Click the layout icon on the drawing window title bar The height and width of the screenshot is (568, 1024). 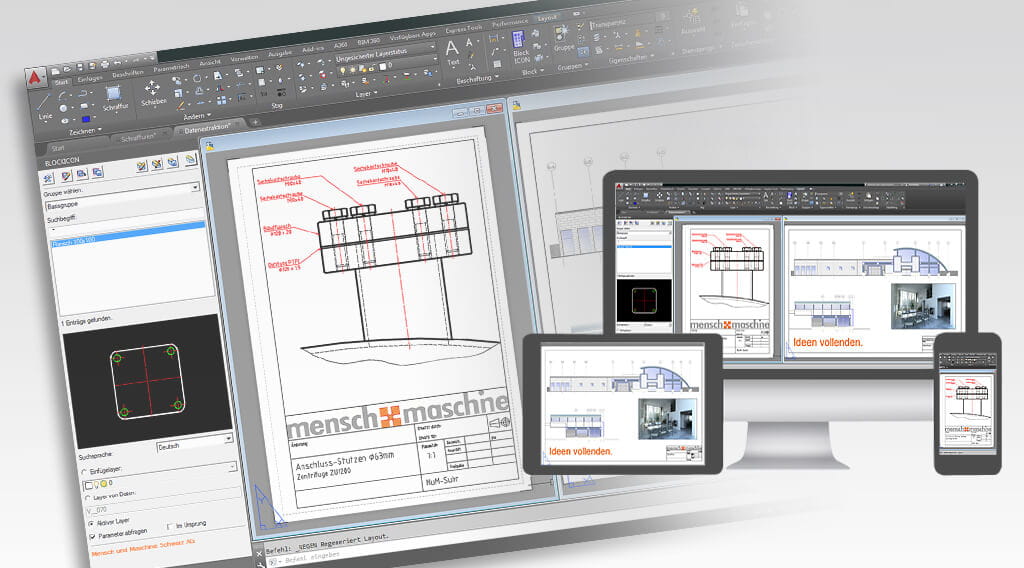(210, 146)
